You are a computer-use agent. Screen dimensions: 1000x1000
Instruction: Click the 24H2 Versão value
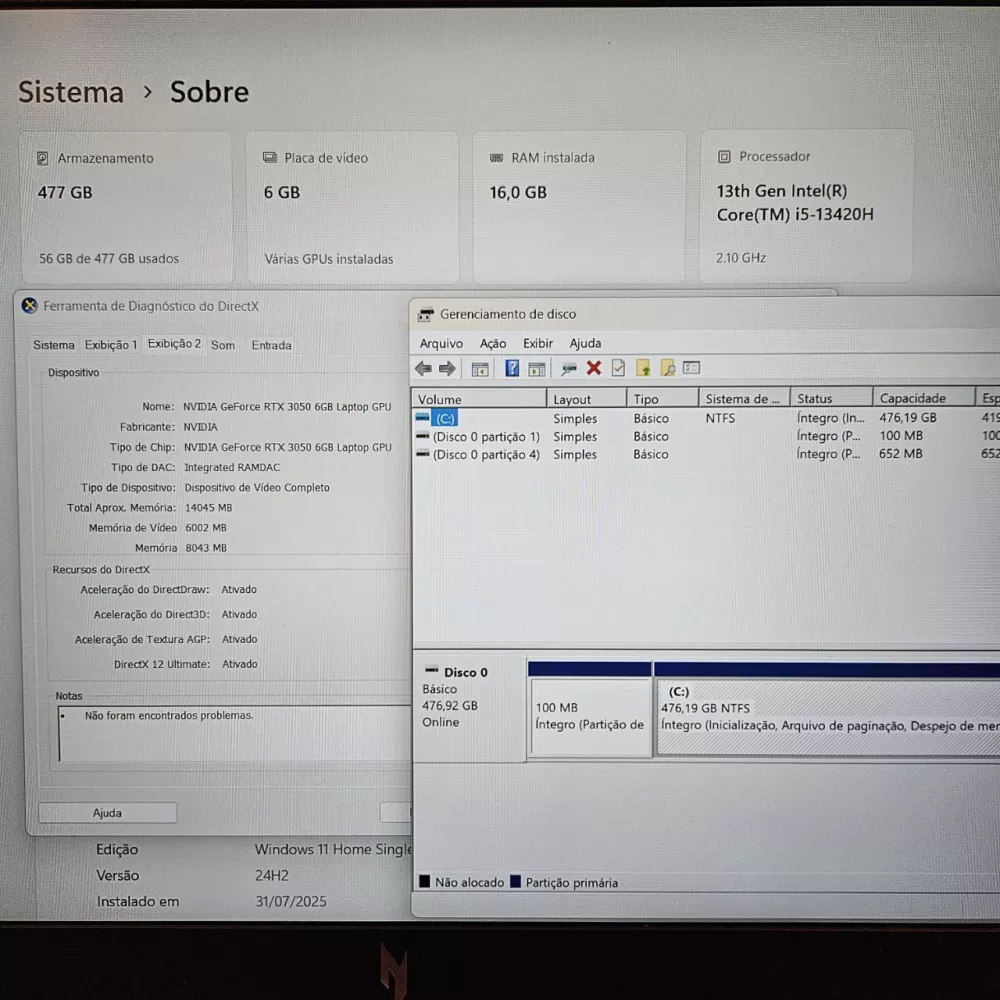click(x=272, y=875)
